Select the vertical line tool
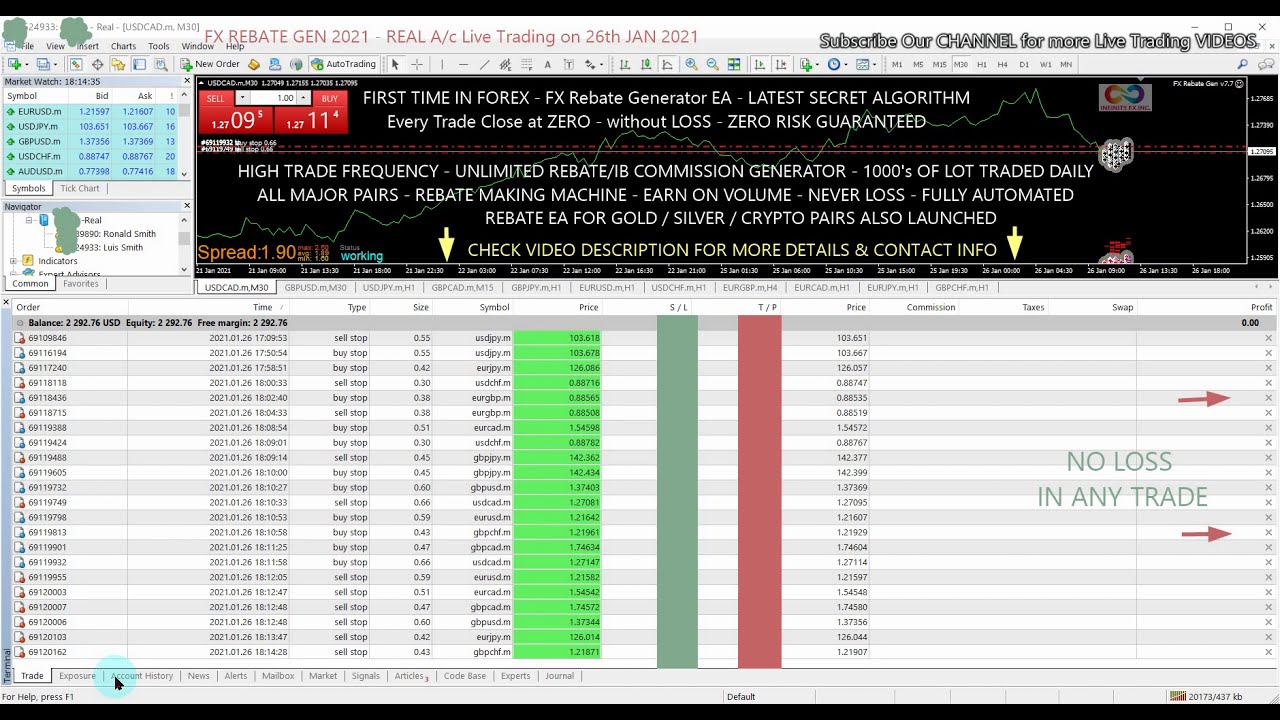 point(442,64)
